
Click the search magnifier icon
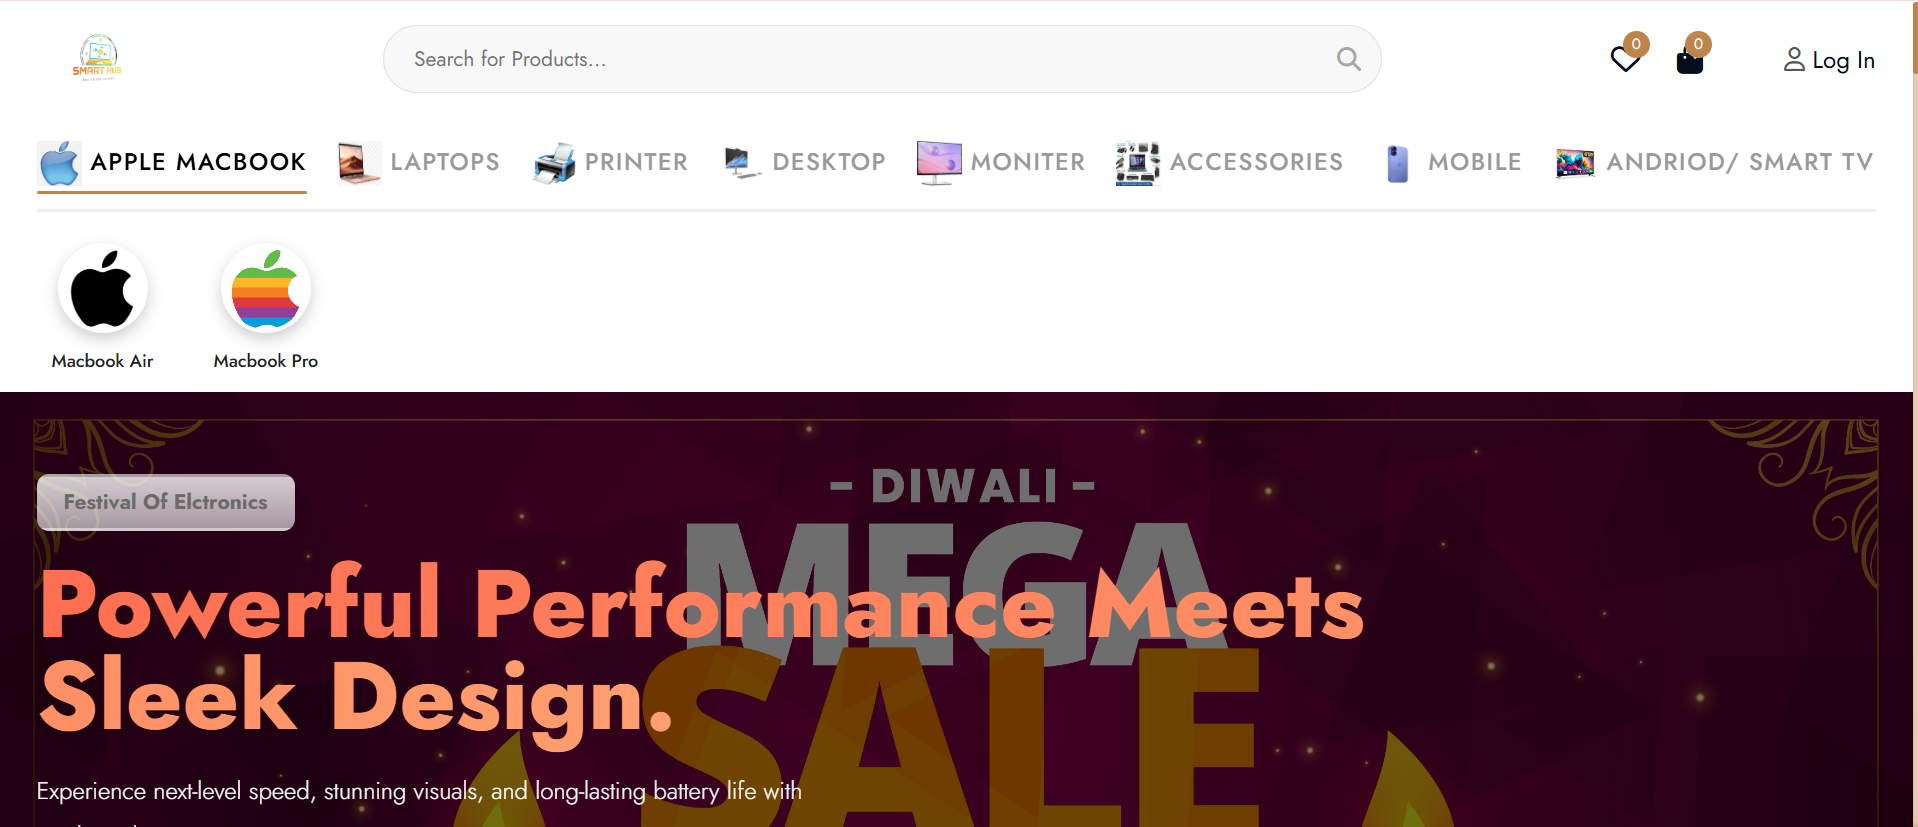coord(1348,59)
